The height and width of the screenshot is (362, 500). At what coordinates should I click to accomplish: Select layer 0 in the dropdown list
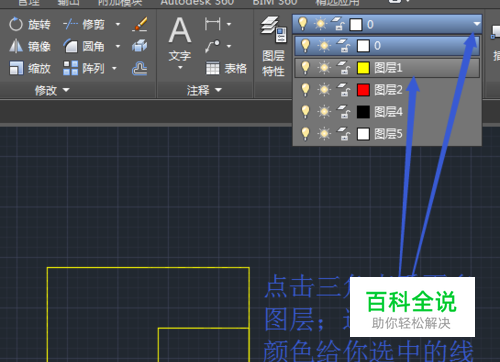[387, 46]
